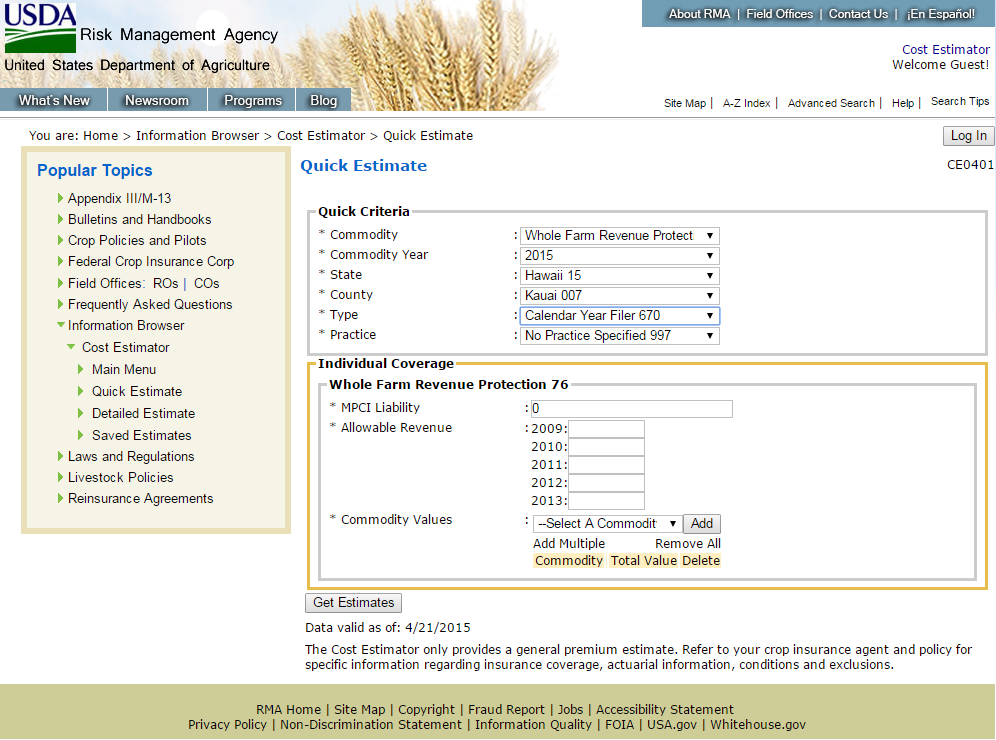Click the 2012 Allowable Revenue field

(x=606, y=483)
